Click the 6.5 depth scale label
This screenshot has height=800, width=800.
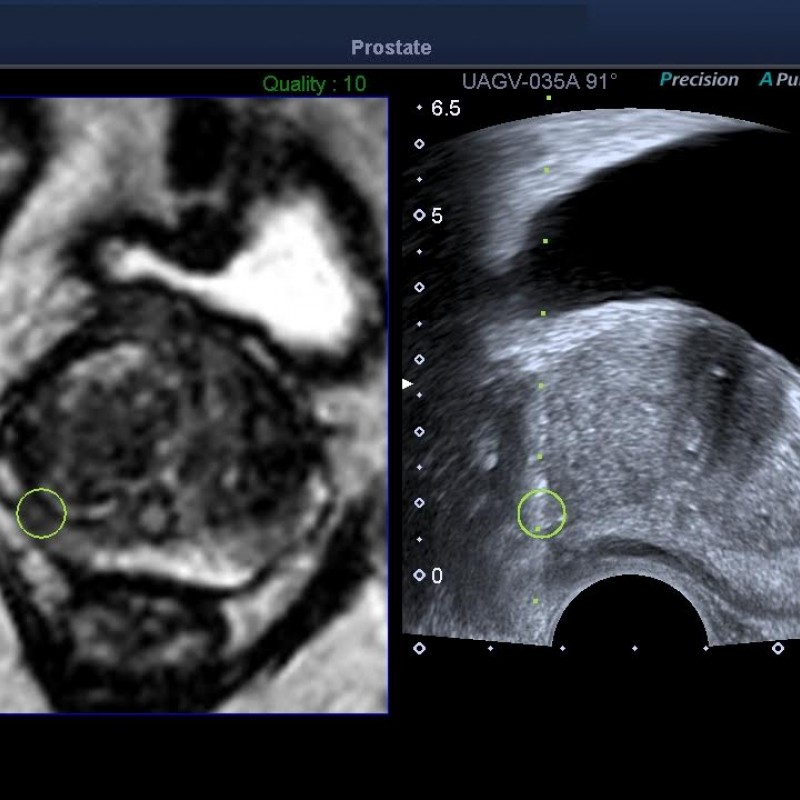click(445, 109)
